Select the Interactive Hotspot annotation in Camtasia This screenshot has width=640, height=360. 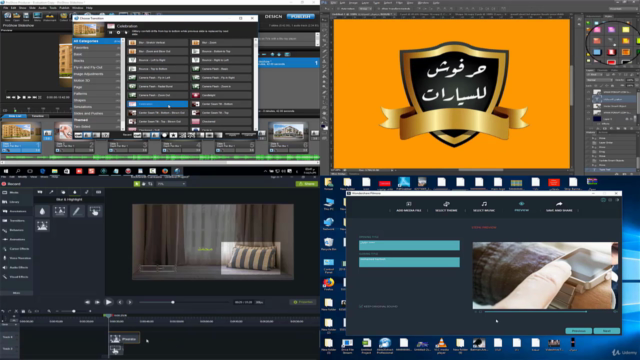[x=95, y=211]
